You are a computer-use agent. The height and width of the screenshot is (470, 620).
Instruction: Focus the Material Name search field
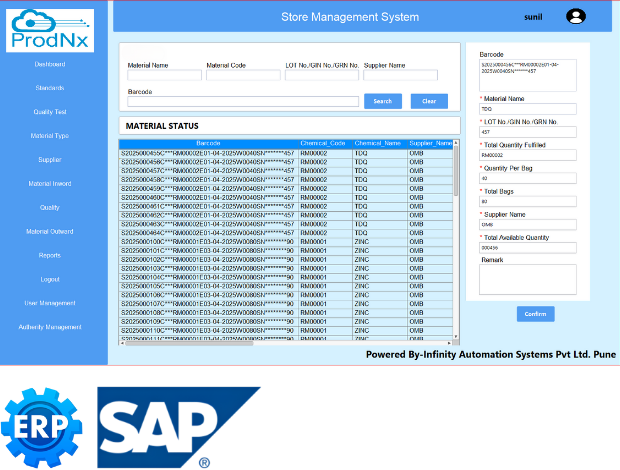point(163,76)
